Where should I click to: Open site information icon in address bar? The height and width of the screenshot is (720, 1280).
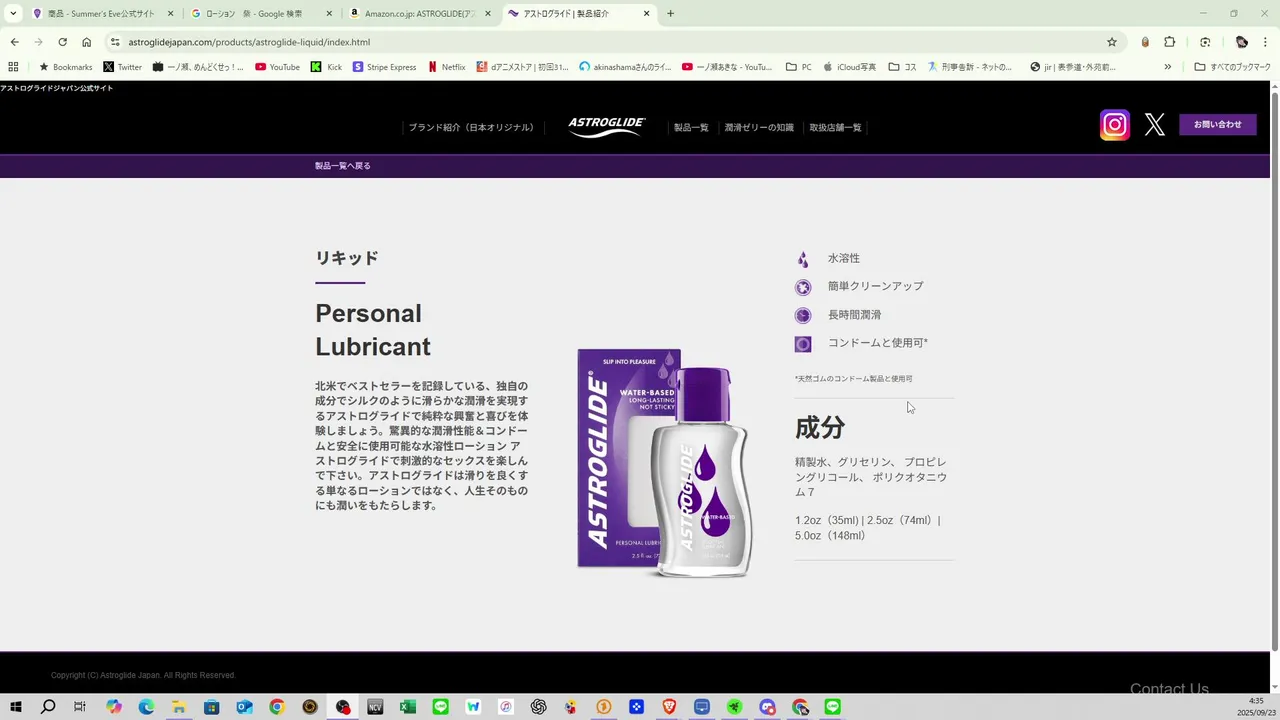click(x=115, y=42)
